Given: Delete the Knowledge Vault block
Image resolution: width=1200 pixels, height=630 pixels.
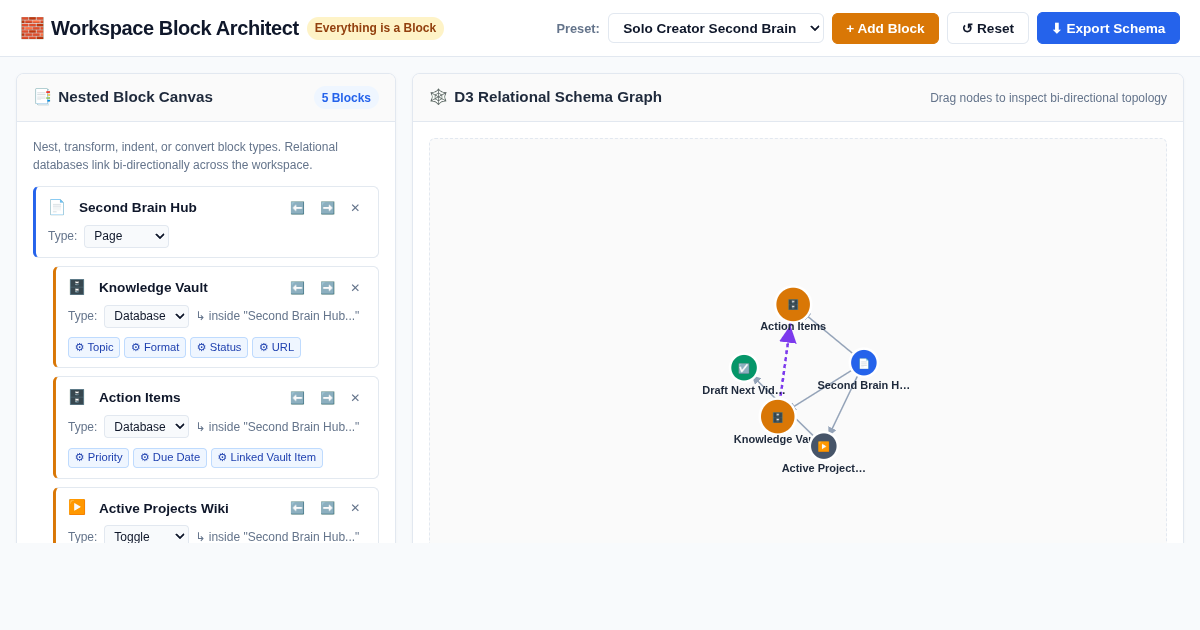Looking at the screenshot, I should click(x=355, y=288).
